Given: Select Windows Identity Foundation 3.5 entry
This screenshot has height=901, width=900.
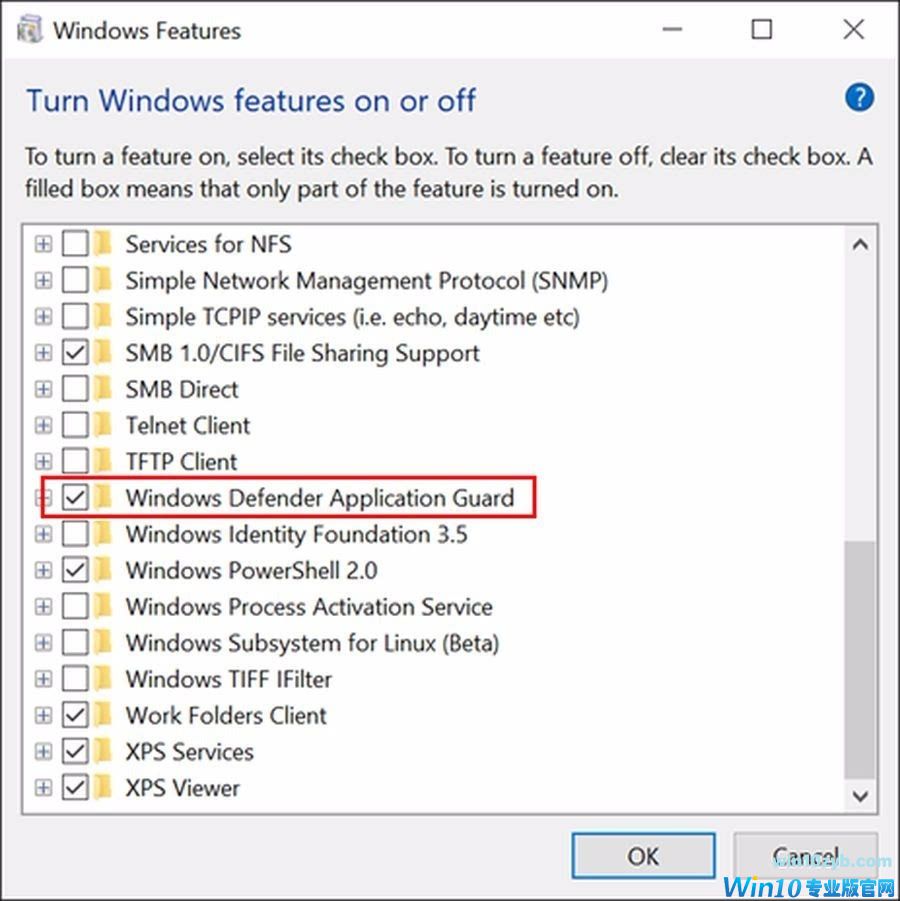Looking at the screenshot, I should [x=296, y=534].
